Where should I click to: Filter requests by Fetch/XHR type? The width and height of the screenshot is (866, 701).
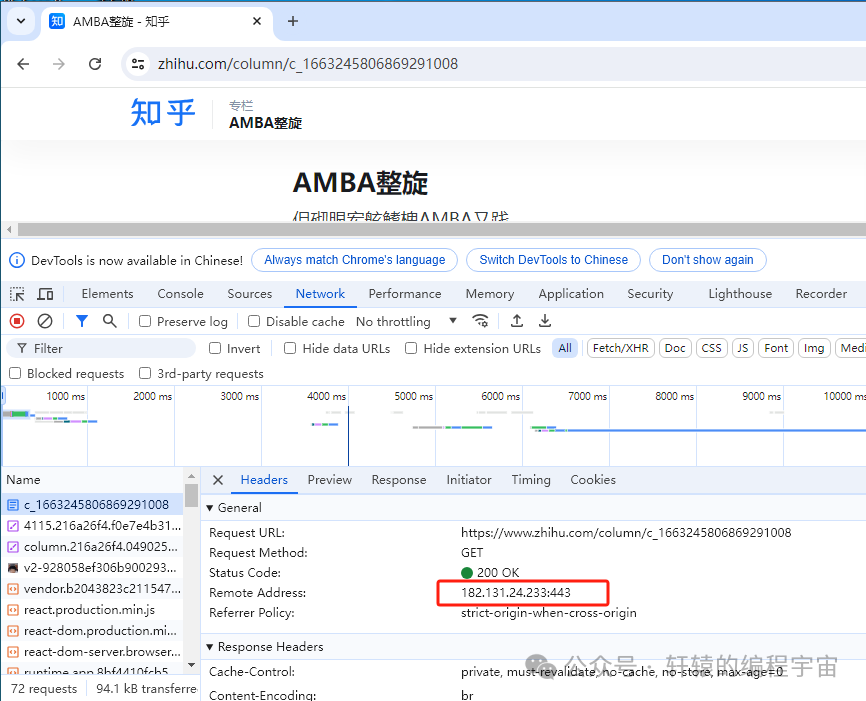tap(621, 349)
